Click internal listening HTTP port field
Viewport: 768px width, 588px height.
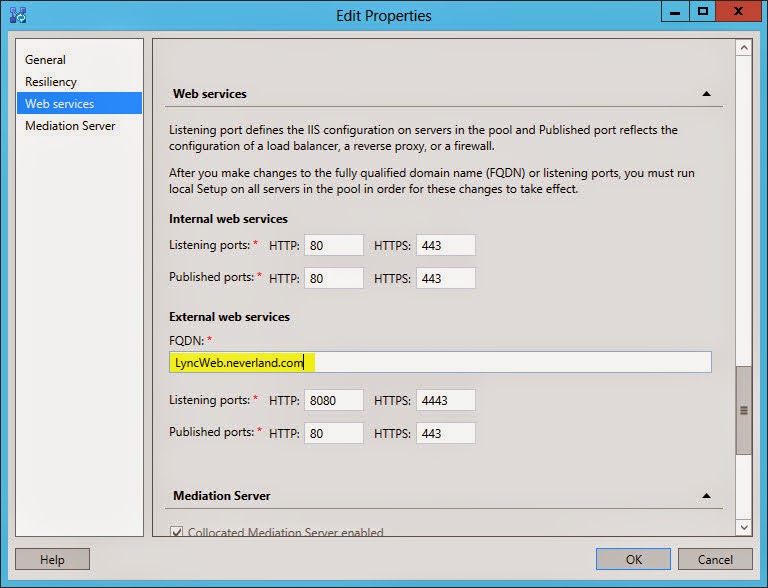click(x=333, y=245)
